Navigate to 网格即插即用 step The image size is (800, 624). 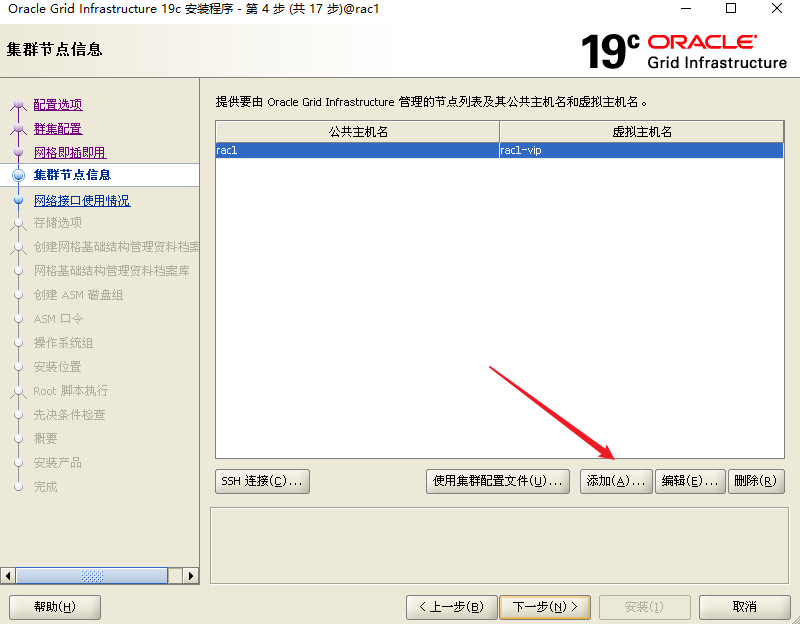[69, 153]
